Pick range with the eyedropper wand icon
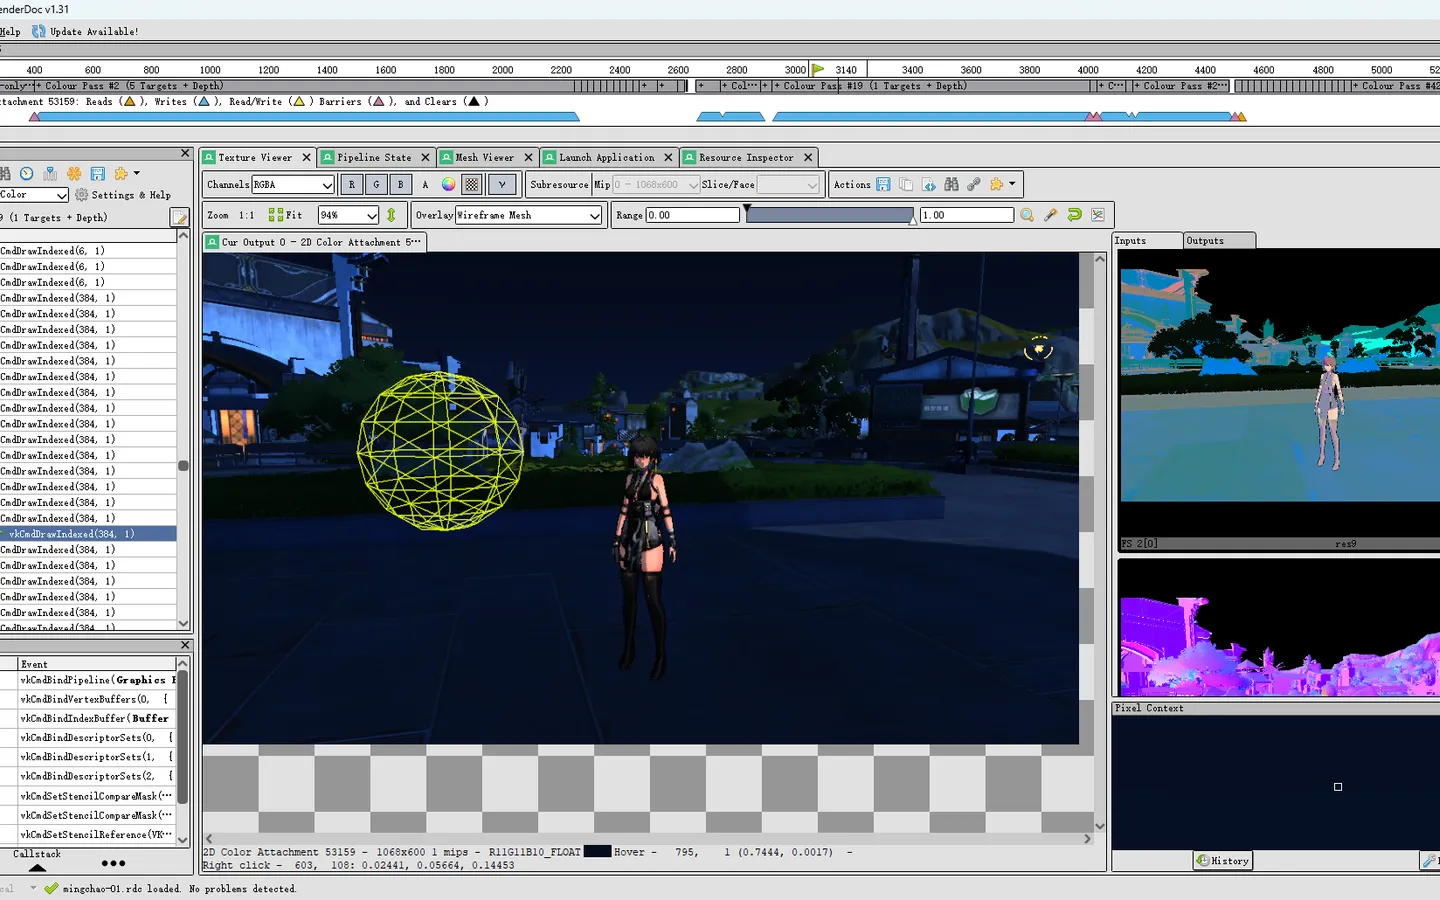The width and height of the screenshot is (1440, 900). [x=1051, y=215]
